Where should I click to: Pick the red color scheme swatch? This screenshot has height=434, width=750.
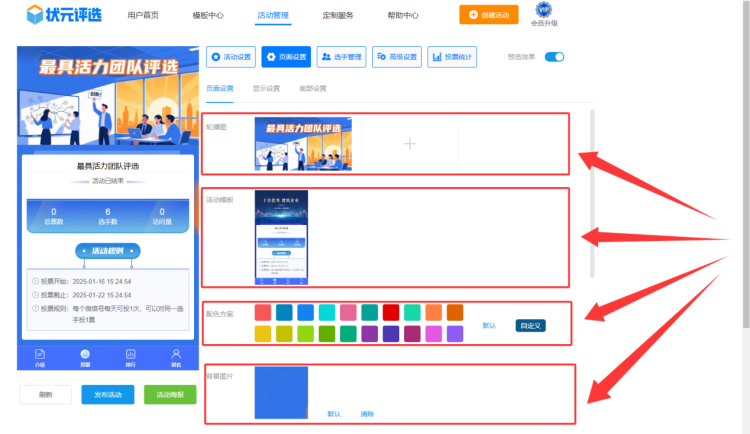pos(391,313)
